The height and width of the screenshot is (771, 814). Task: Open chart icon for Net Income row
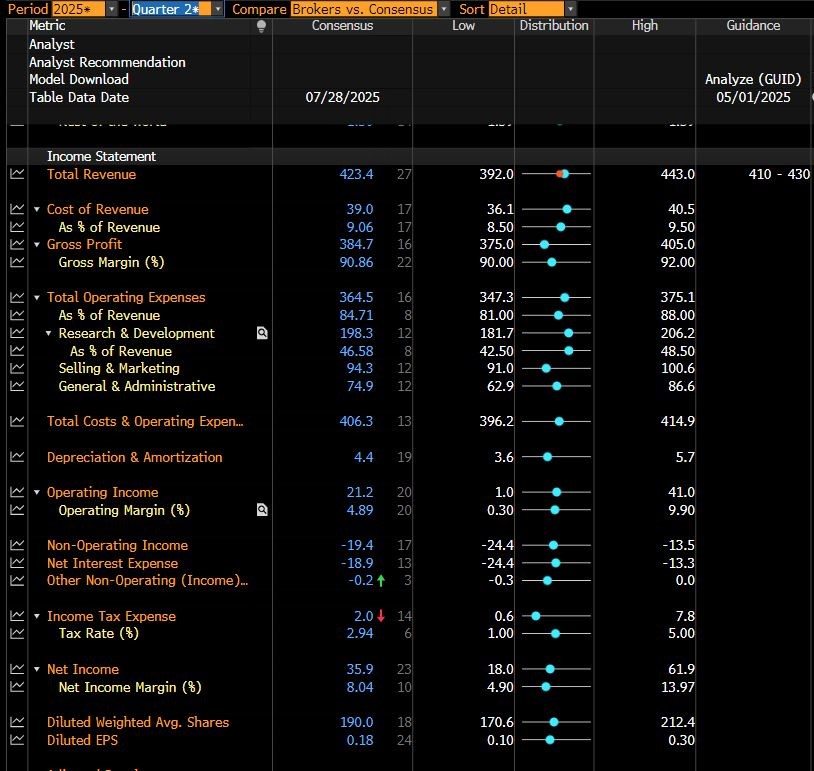point(17,669)
